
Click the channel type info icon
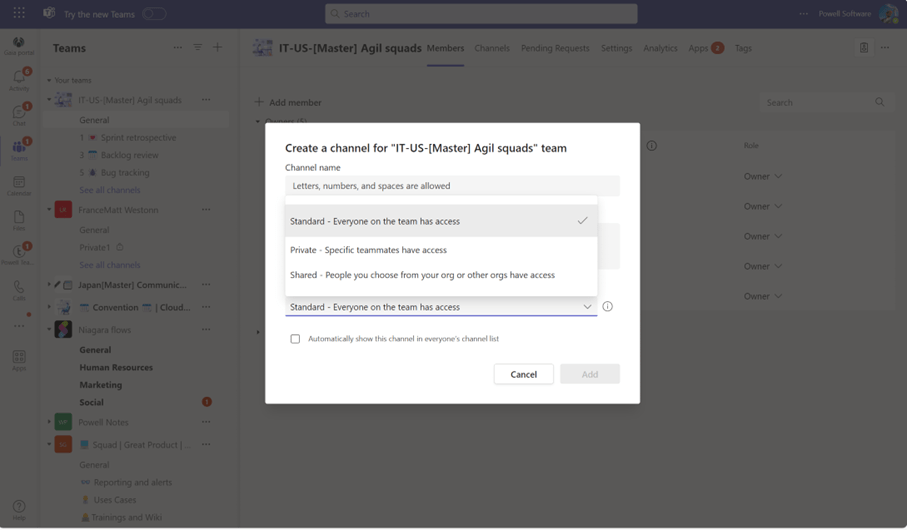pyautogui.click(x=607, y=307)
